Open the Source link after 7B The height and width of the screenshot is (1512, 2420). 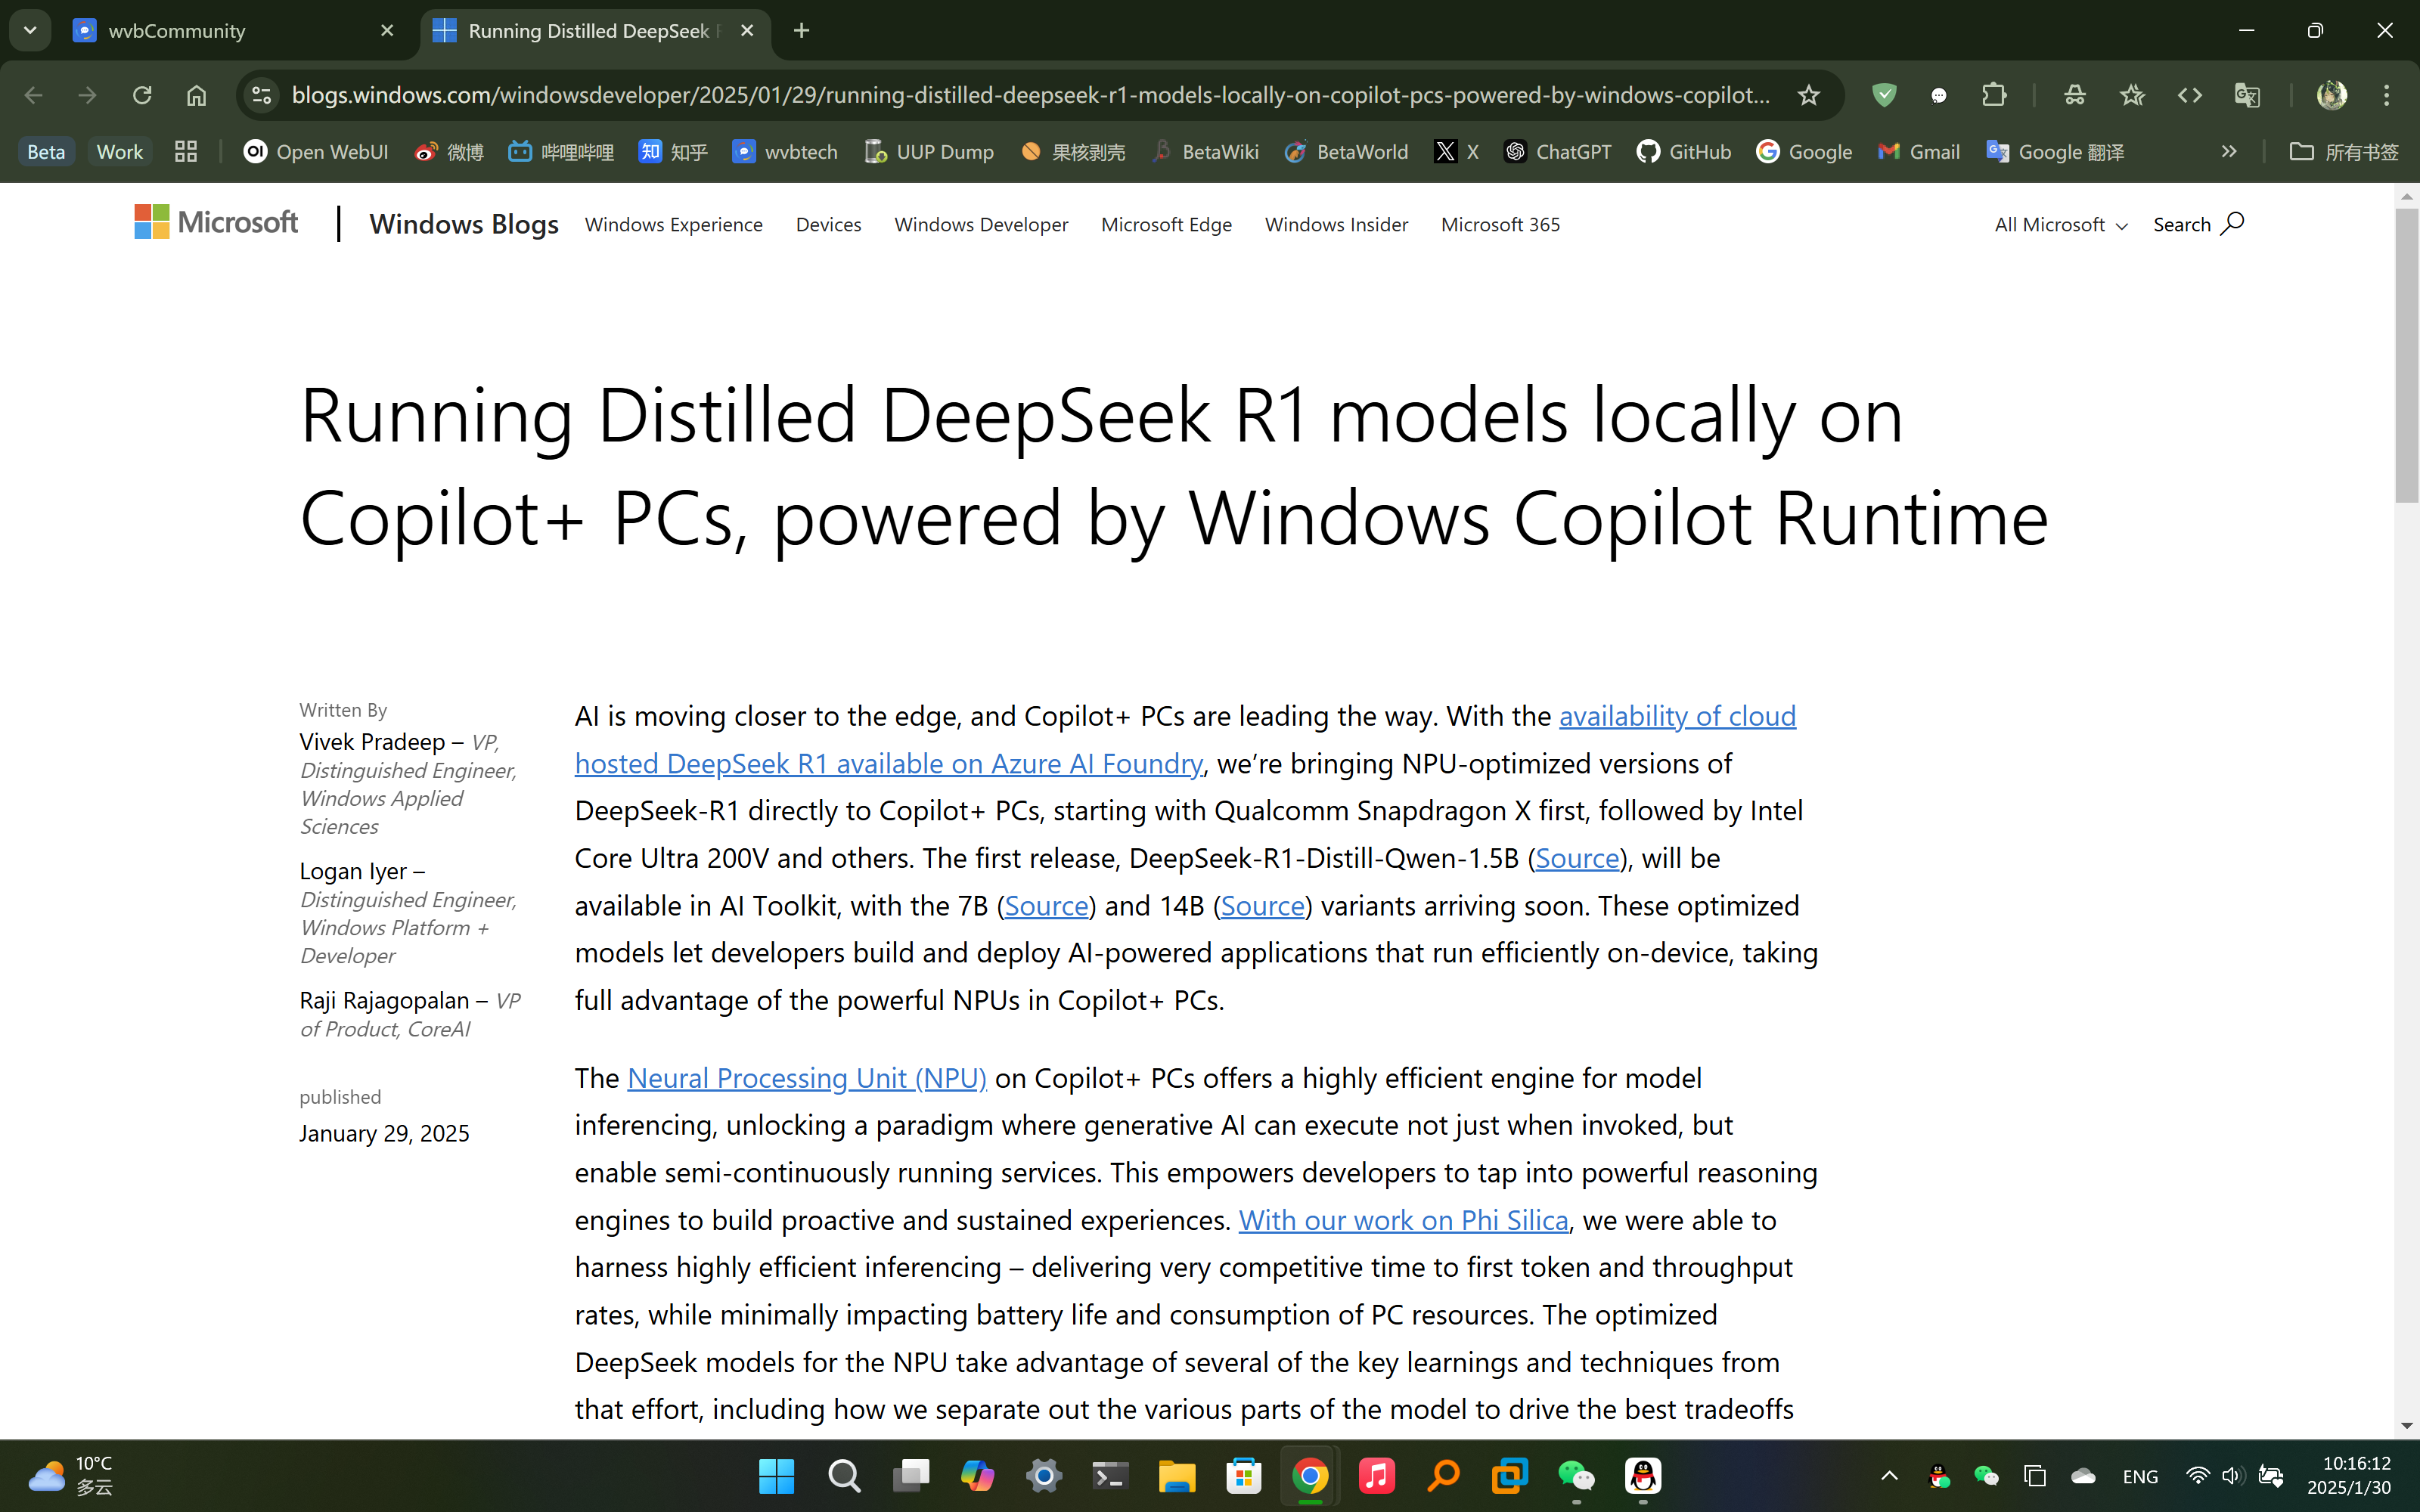[1046, 906]
